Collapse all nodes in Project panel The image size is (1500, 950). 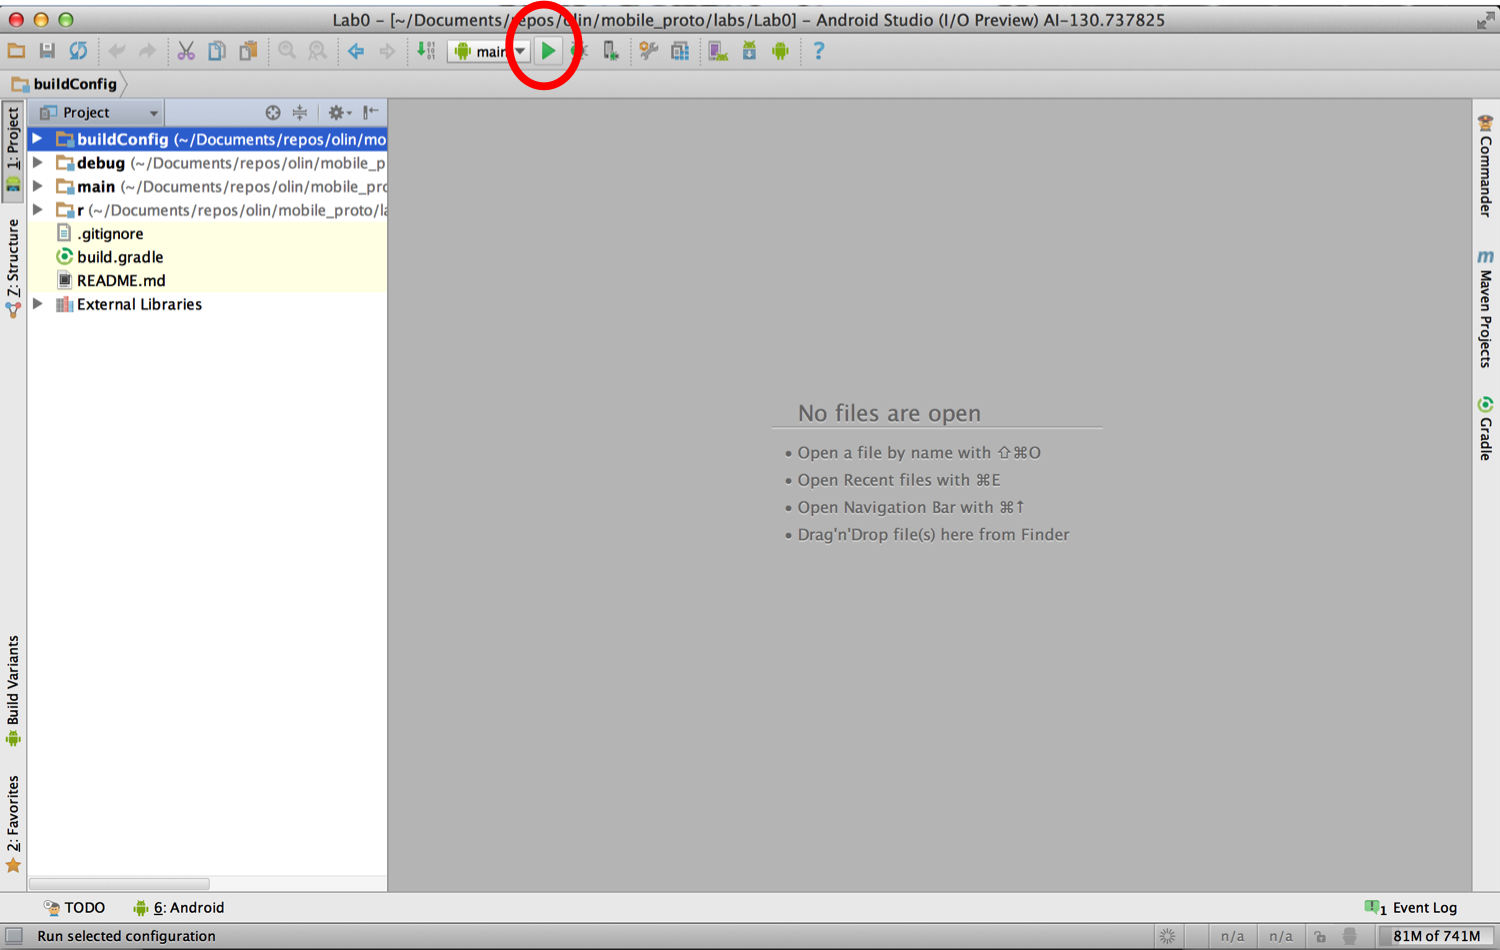tap(300, 113)
